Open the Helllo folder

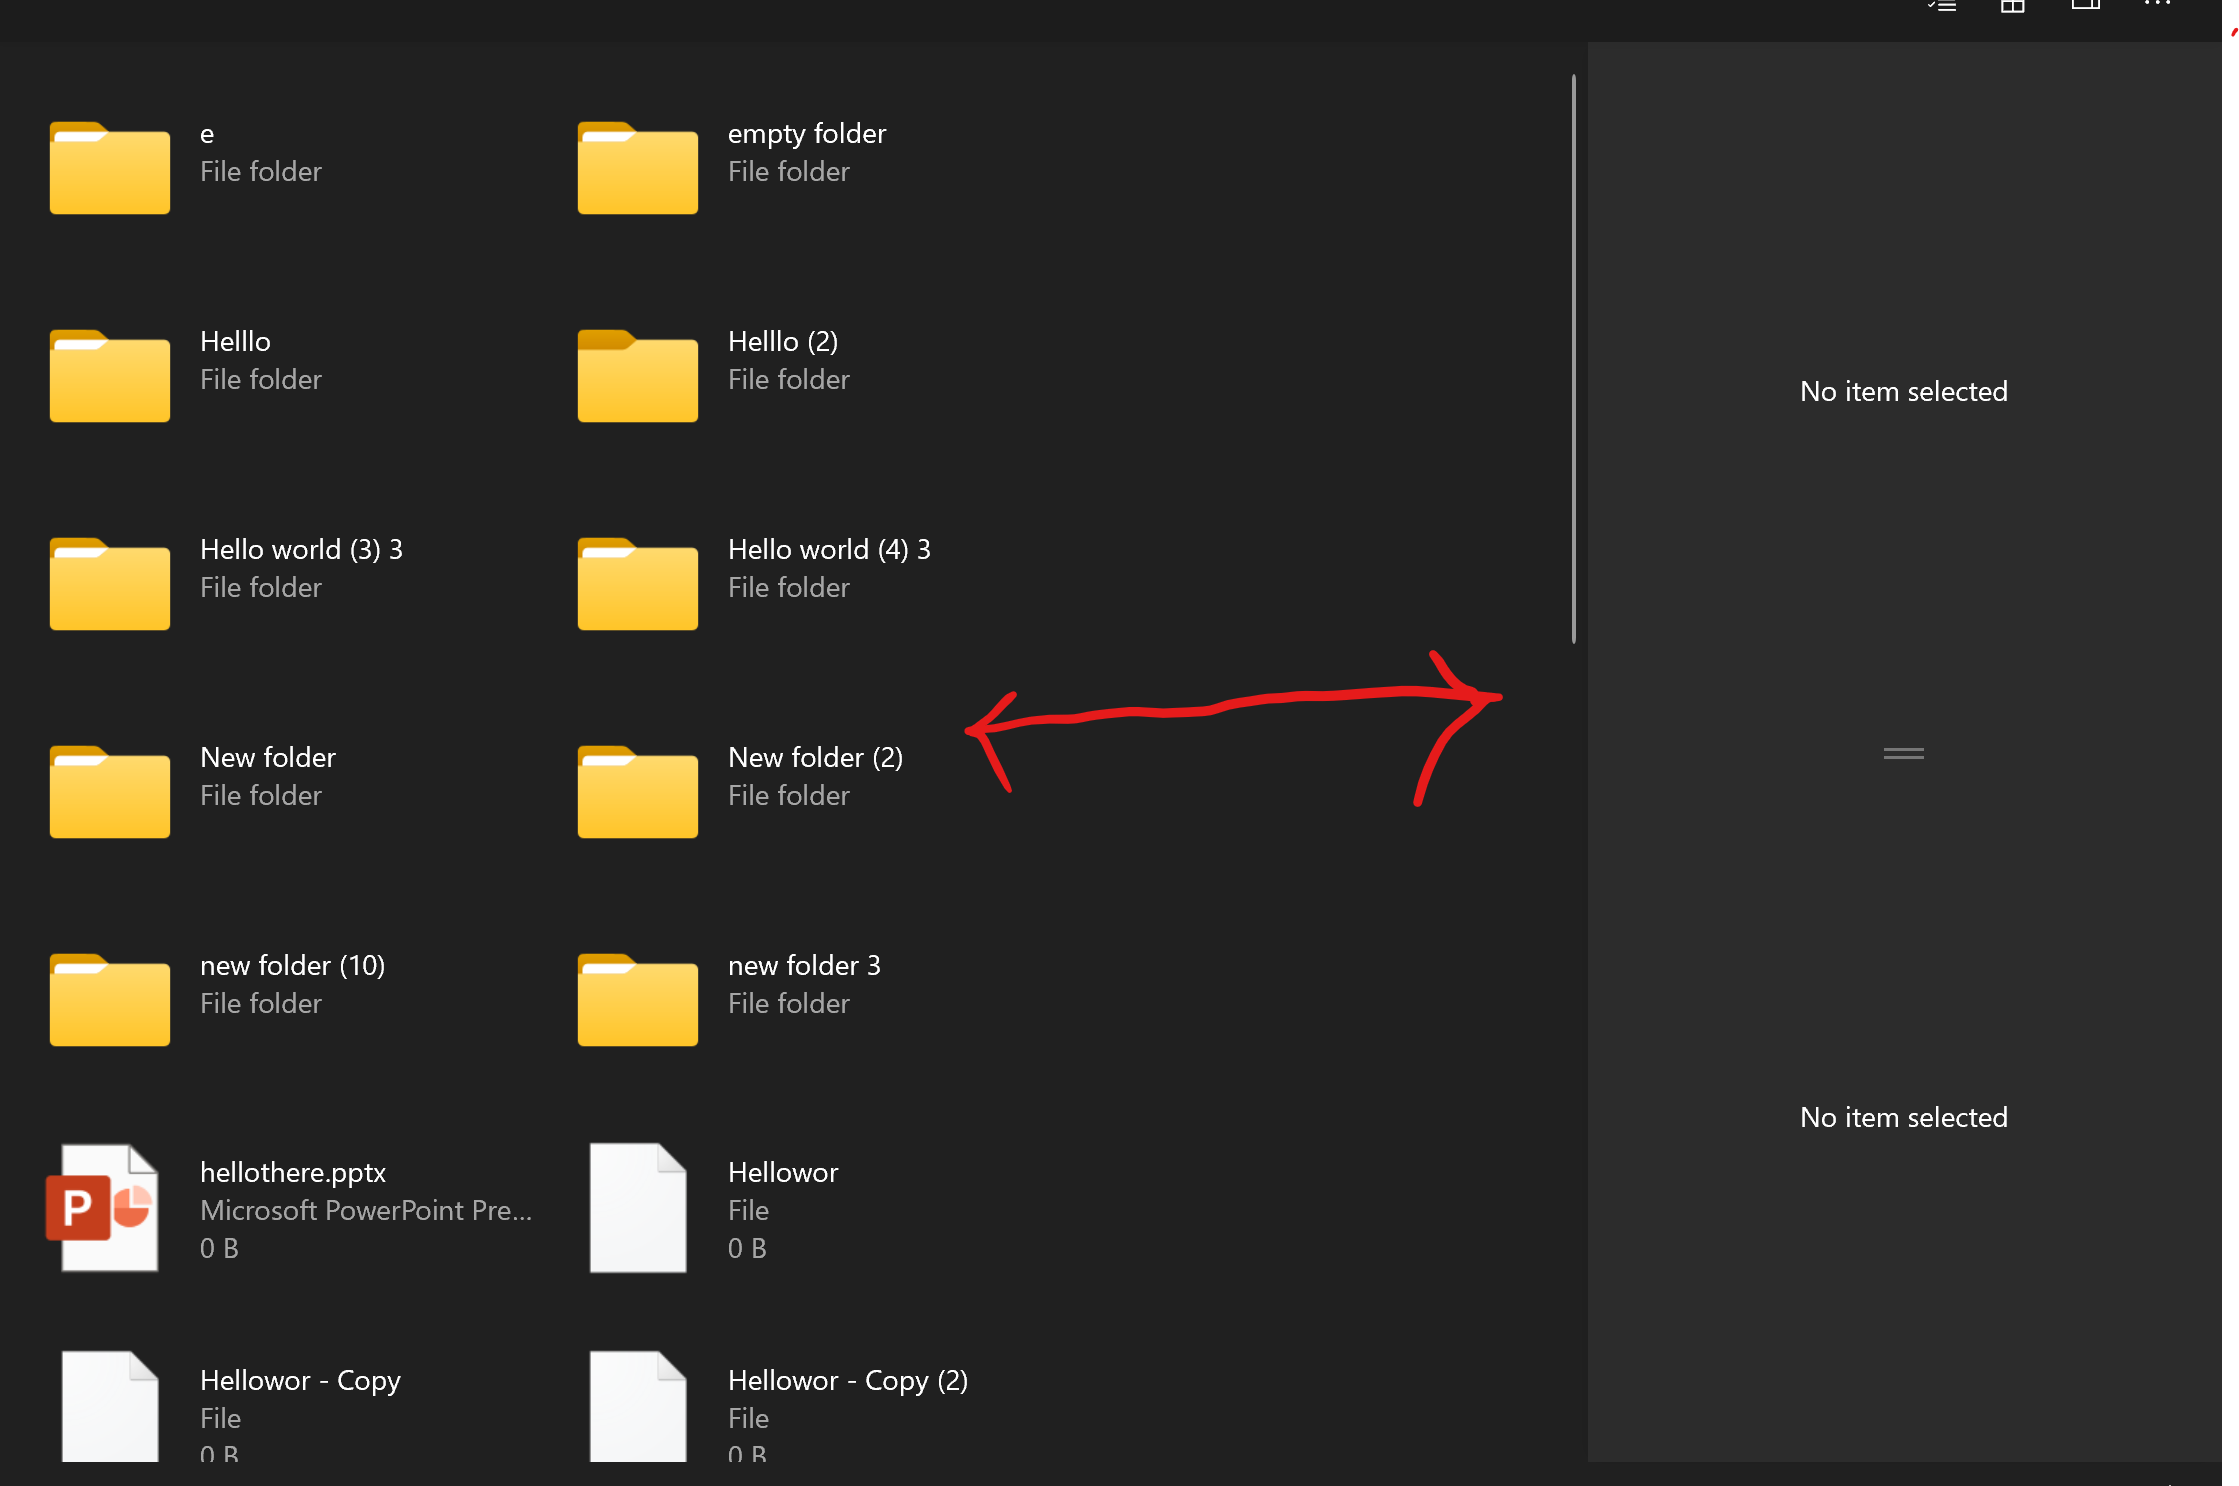tap(109, 375)
